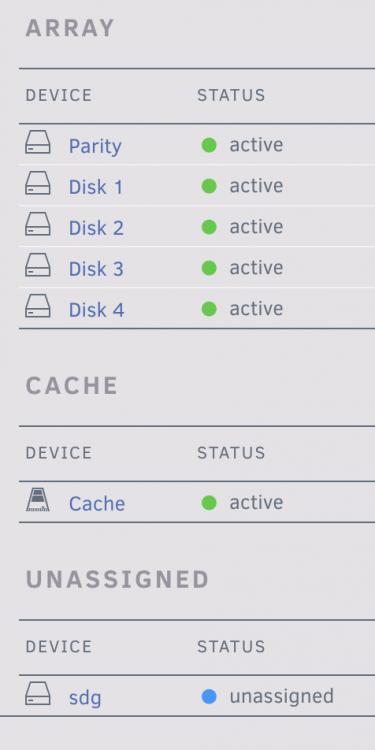This screenshot has height=750, width=375.
Task: Click the green active dot for Disk 3
Action: pos(209,268)
